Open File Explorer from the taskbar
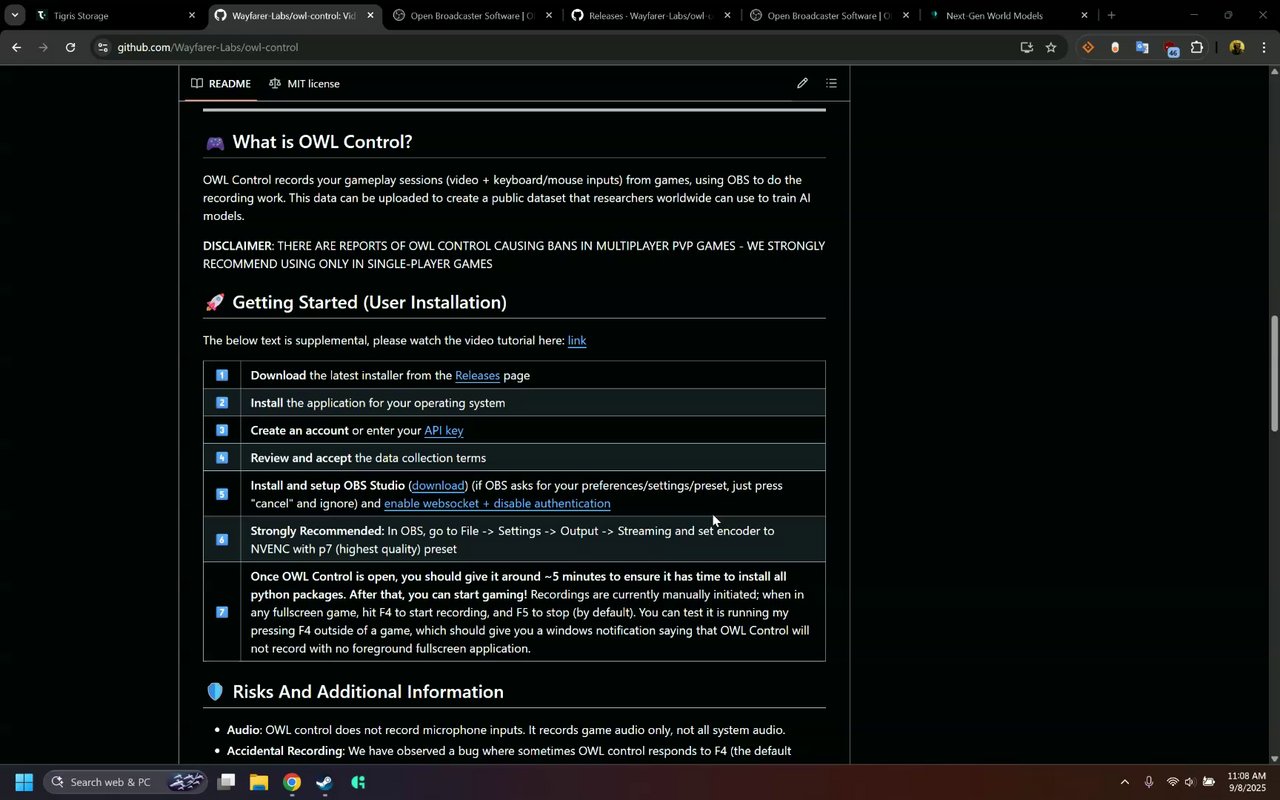1280x800 pixels. (259, 782)
